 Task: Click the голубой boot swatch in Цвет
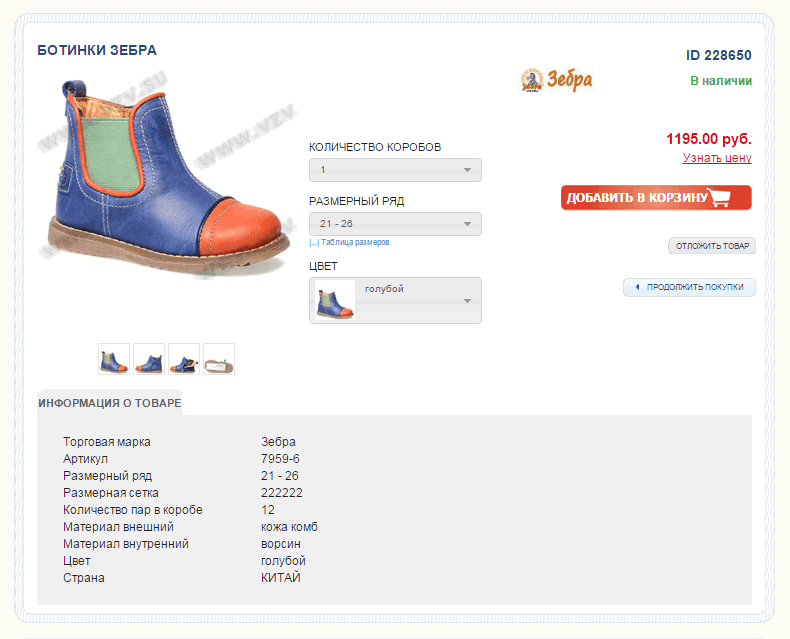pos(335,301)
